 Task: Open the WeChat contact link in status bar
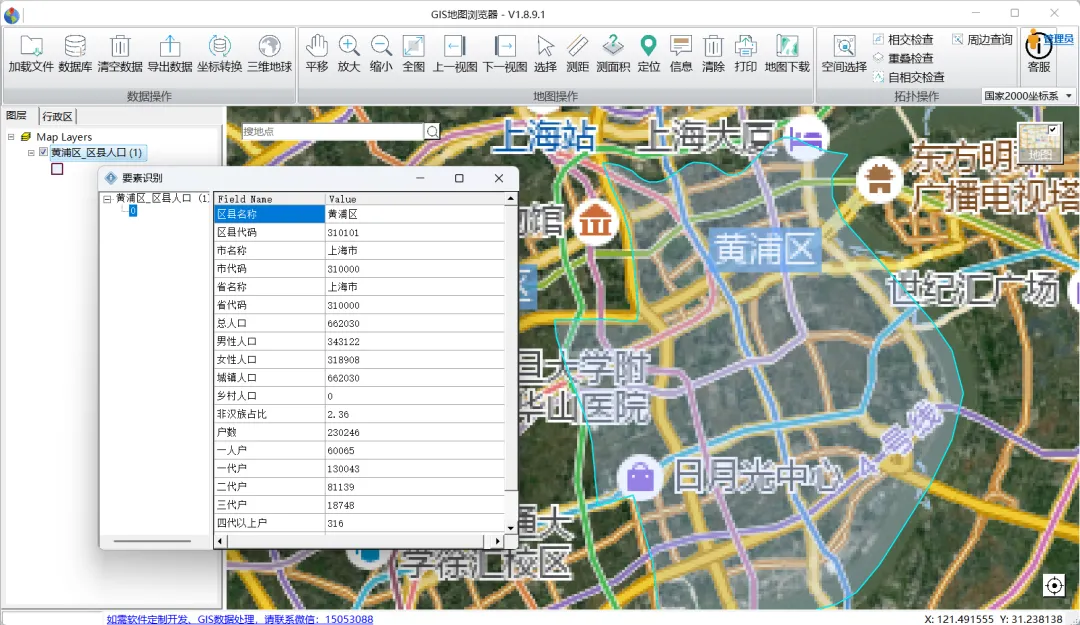tap(240, 619)
